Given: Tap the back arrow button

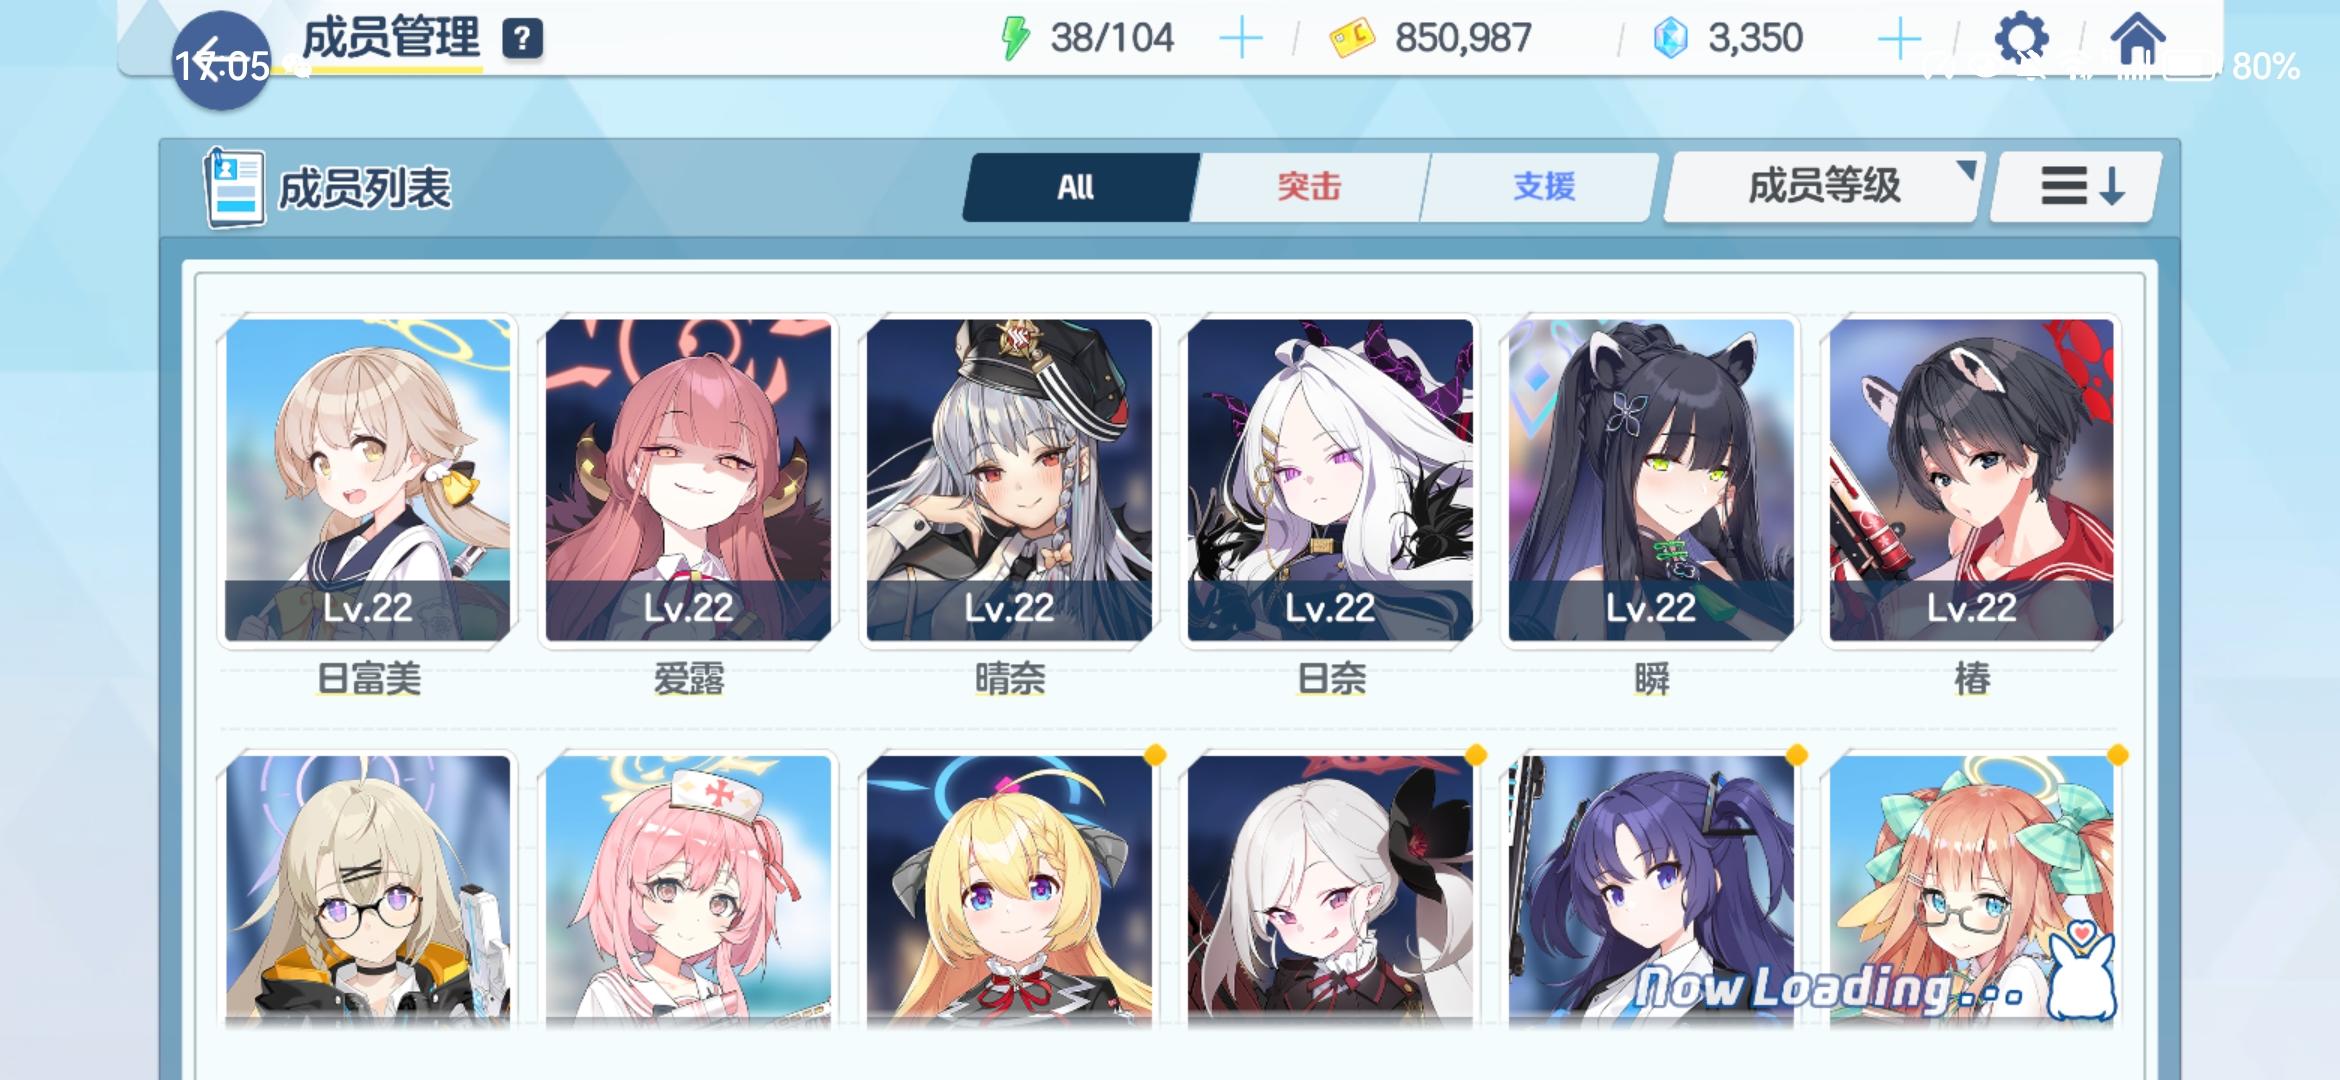Looking at the screenshot, I should point(220,60).
